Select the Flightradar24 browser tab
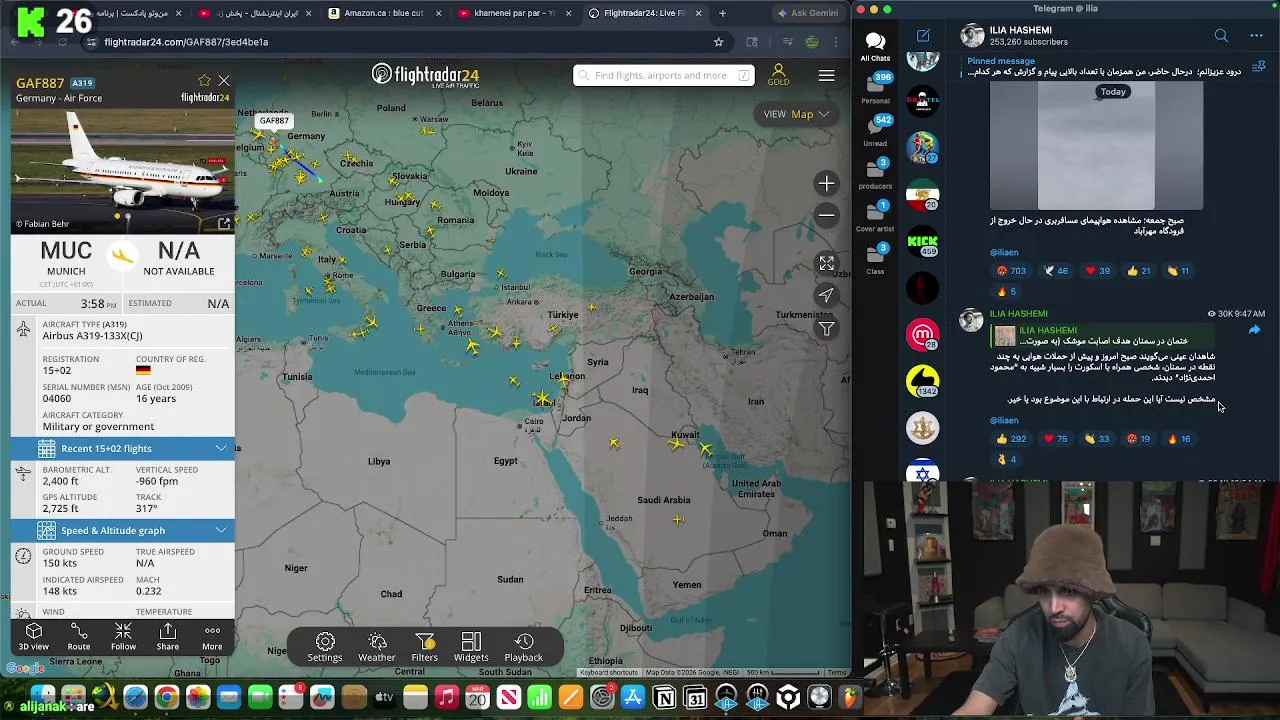The height and width of the screenshot is (720, 1280). click(645, 13)
